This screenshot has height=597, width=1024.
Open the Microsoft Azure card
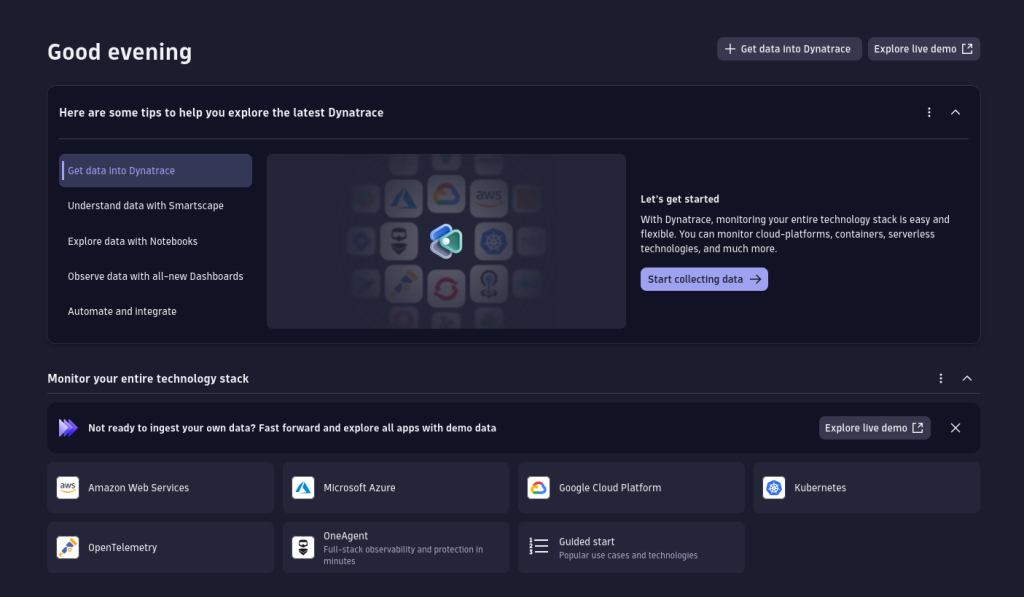[x=396, y=487]
